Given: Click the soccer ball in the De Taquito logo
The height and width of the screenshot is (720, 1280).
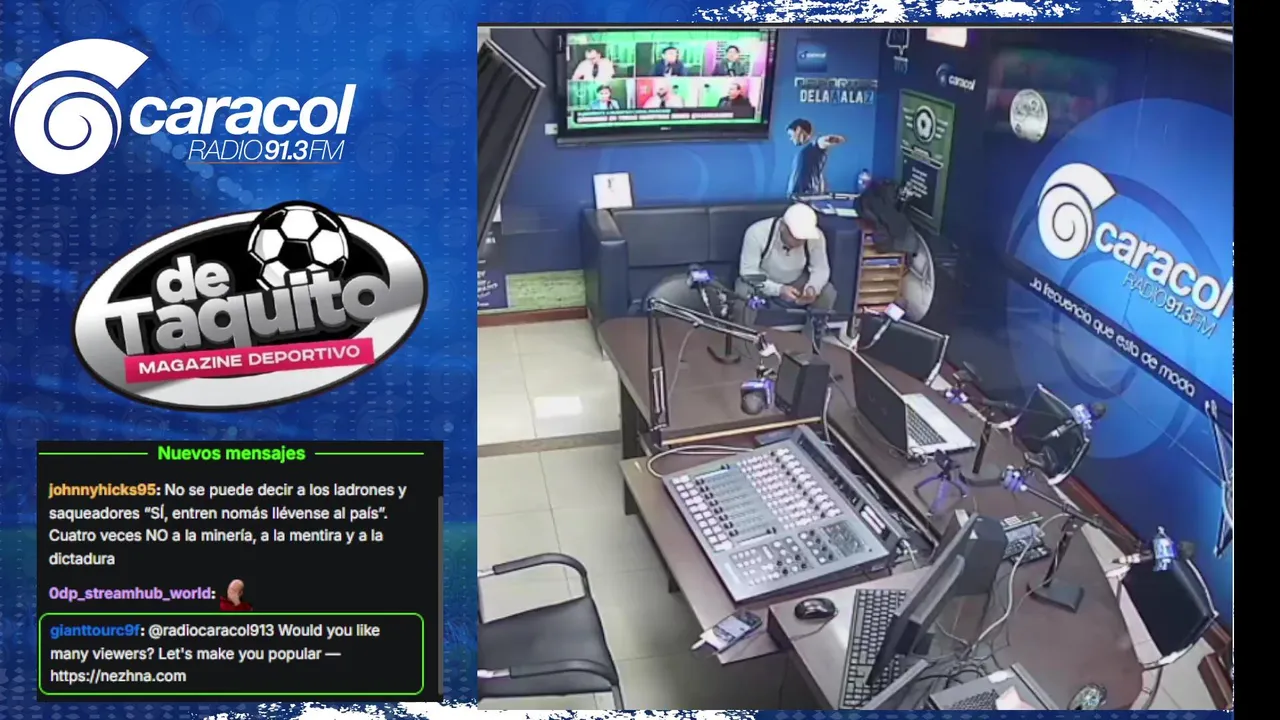Looking at the screenshot, I should [x=298, y=243].
